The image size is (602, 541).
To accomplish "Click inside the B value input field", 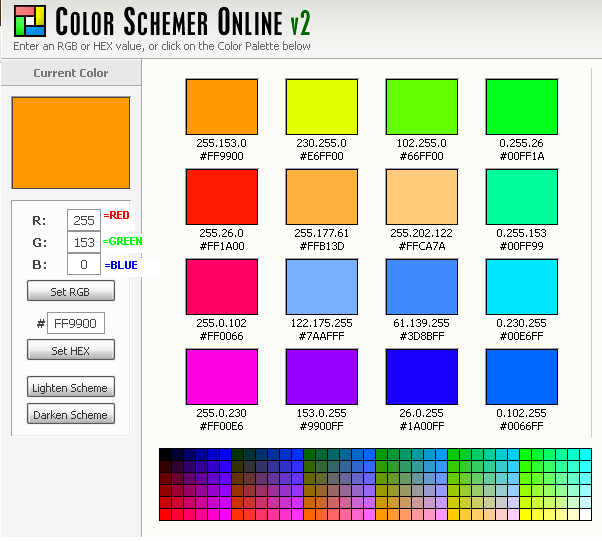I will click(84, 264).
